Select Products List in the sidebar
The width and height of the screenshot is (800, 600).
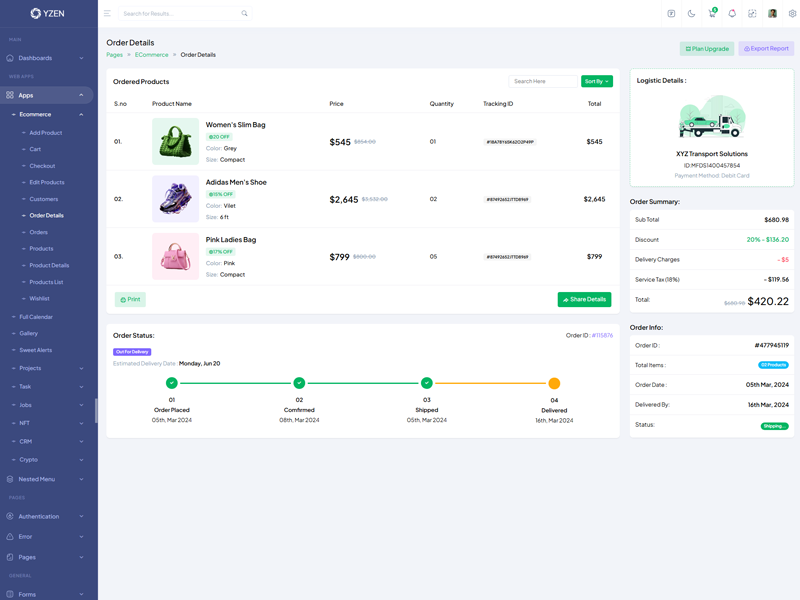[x=46, y=282]
